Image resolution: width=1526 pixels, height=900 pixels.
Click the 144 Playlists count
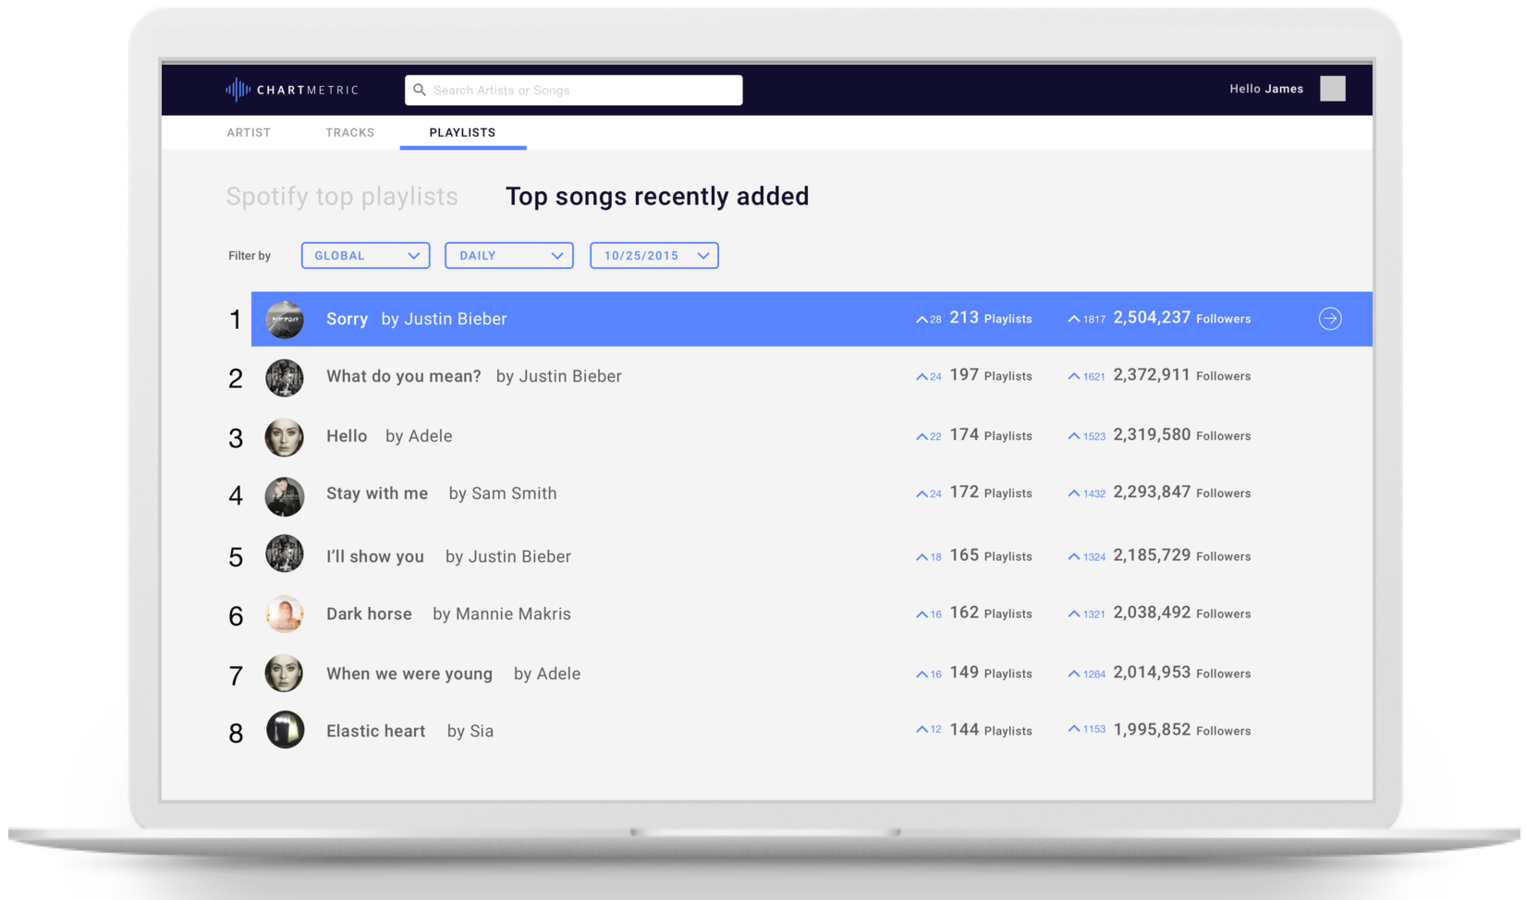click(990, 730)
